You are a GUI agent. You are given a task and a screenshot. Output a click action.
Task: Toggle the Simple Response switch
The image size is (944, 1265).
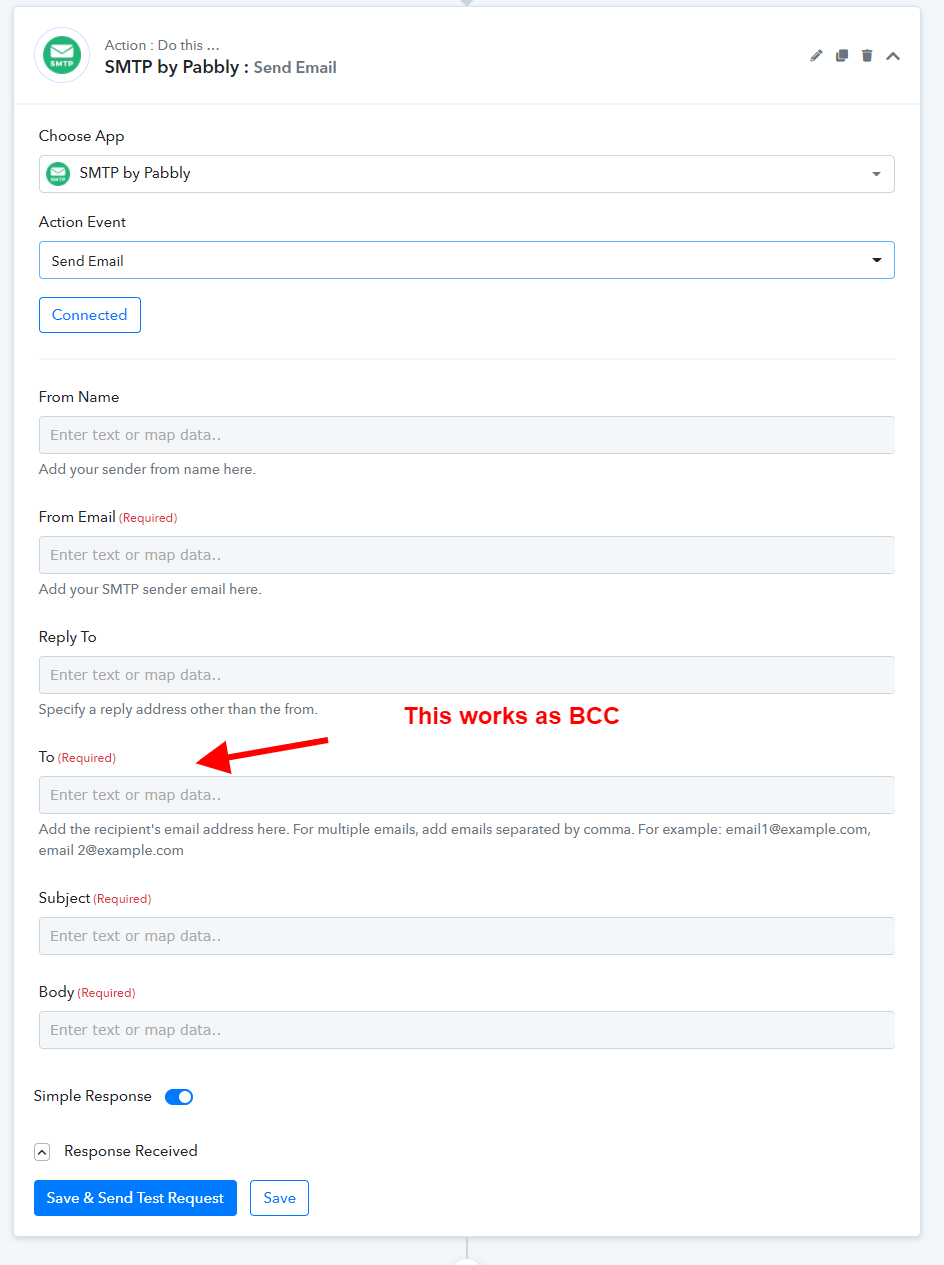179,1097
